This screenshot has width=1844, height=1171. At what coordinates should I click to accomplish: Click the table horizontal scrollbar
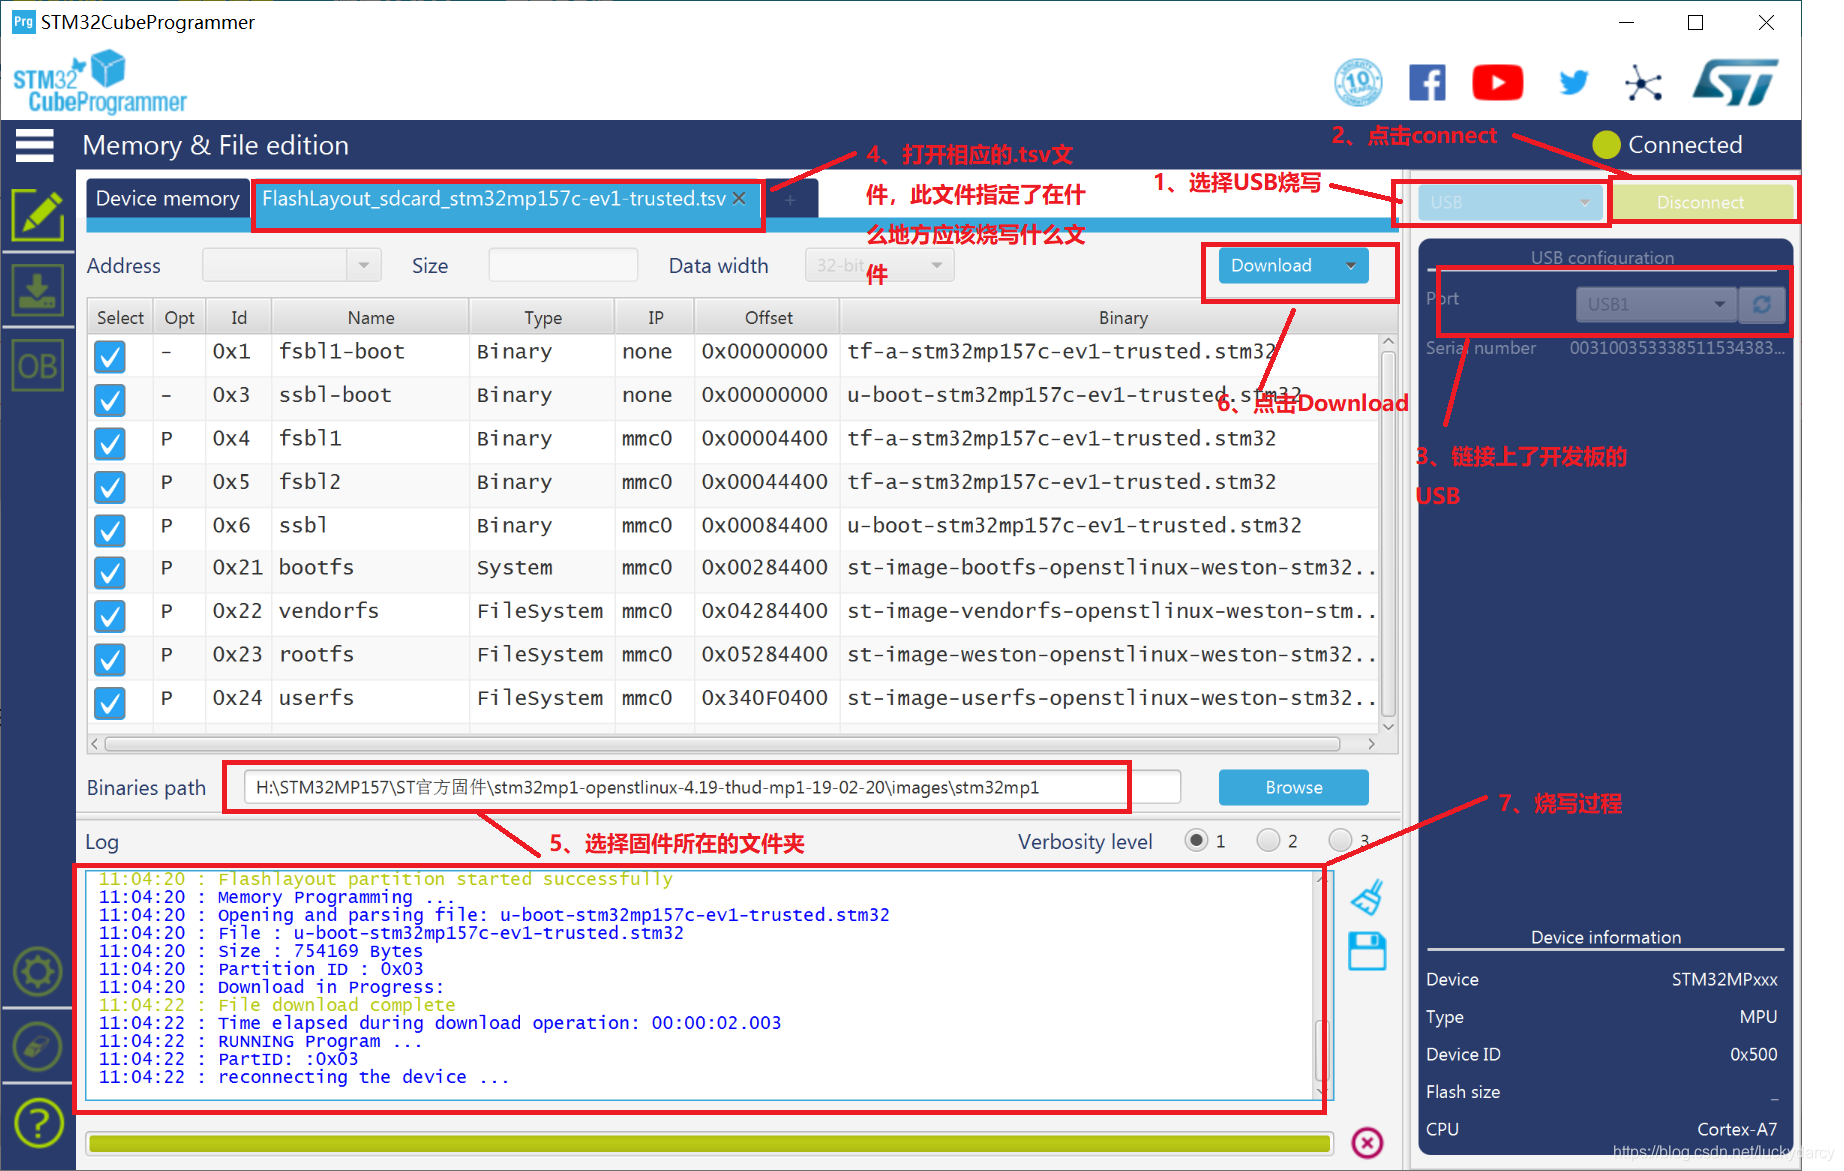[722, 744]
